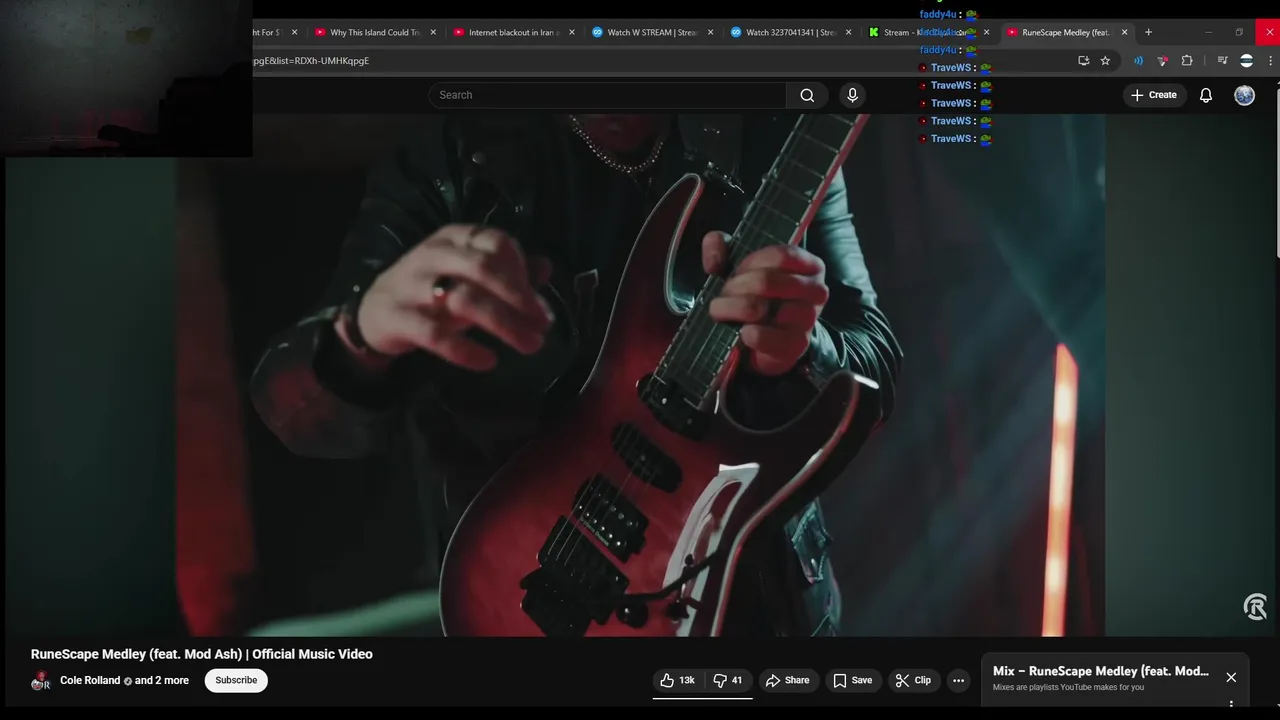Open YouTube notifications bell
This screenshot has height=720, width=1280.
point(1206,95)
